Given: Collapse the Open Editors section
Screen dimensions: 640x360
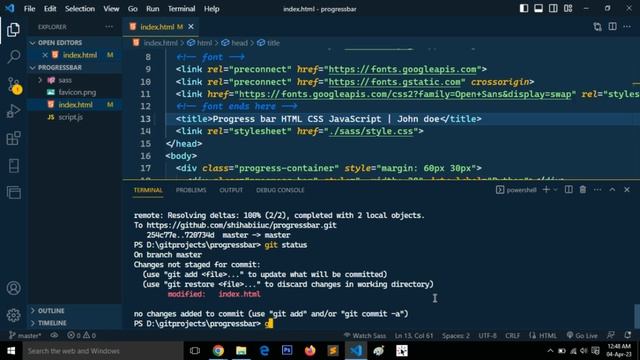Looking at the screenshot, I should point(74,43).
